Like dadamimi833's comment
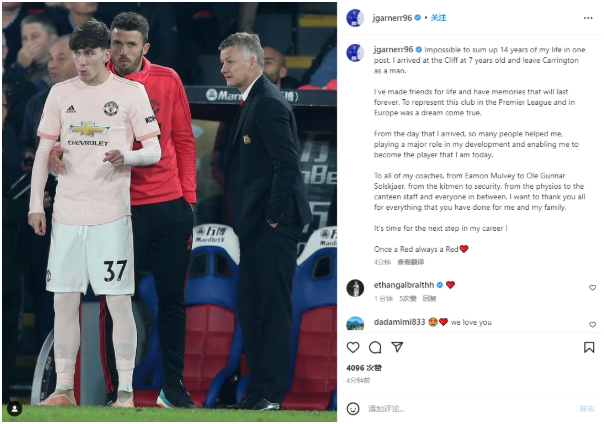The width and height of the screenshot is (604, 424). click(592, 325)
